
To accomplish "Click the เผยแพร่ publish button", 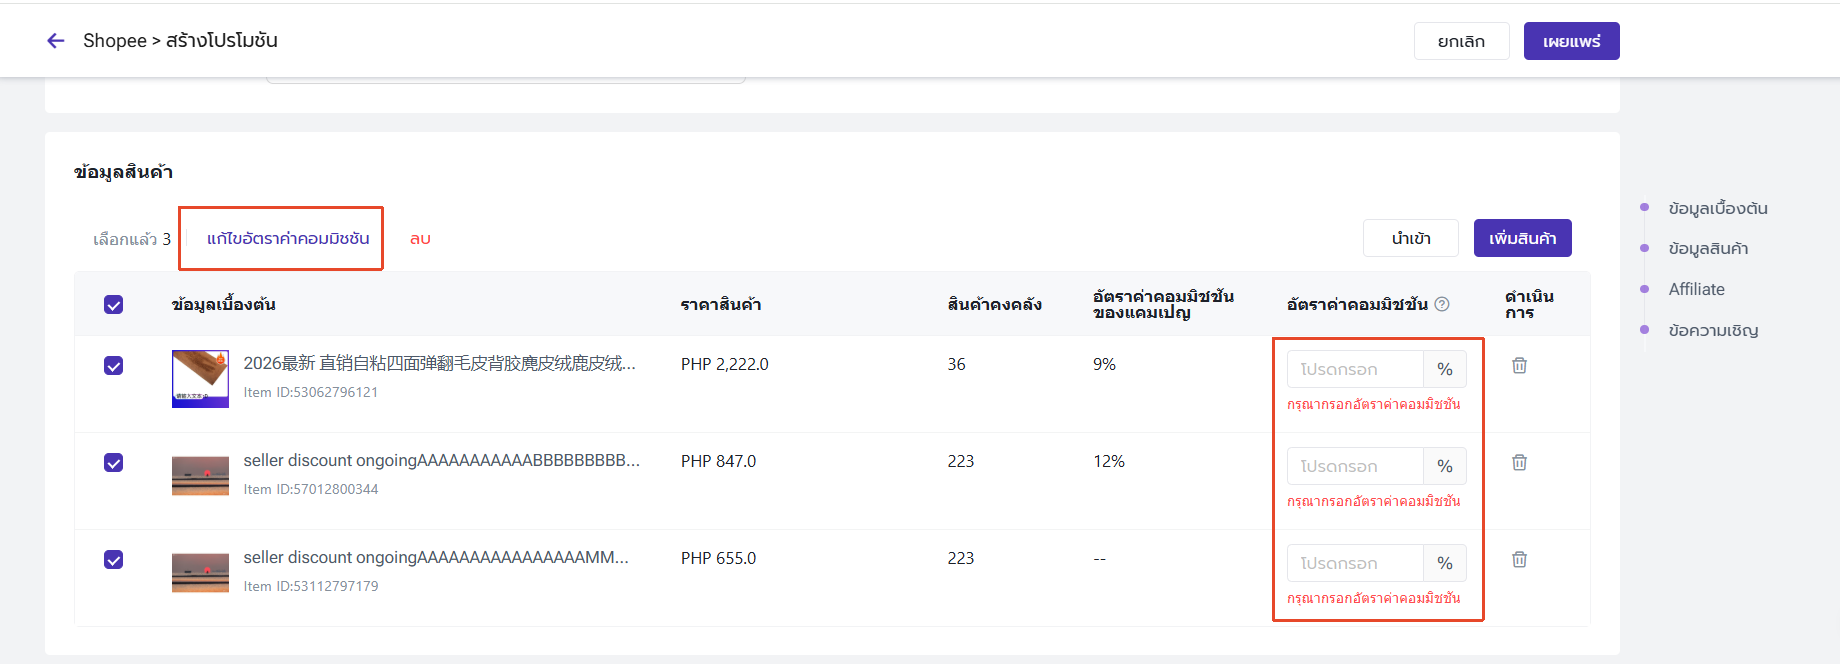I will click(x=1571, y=41).
